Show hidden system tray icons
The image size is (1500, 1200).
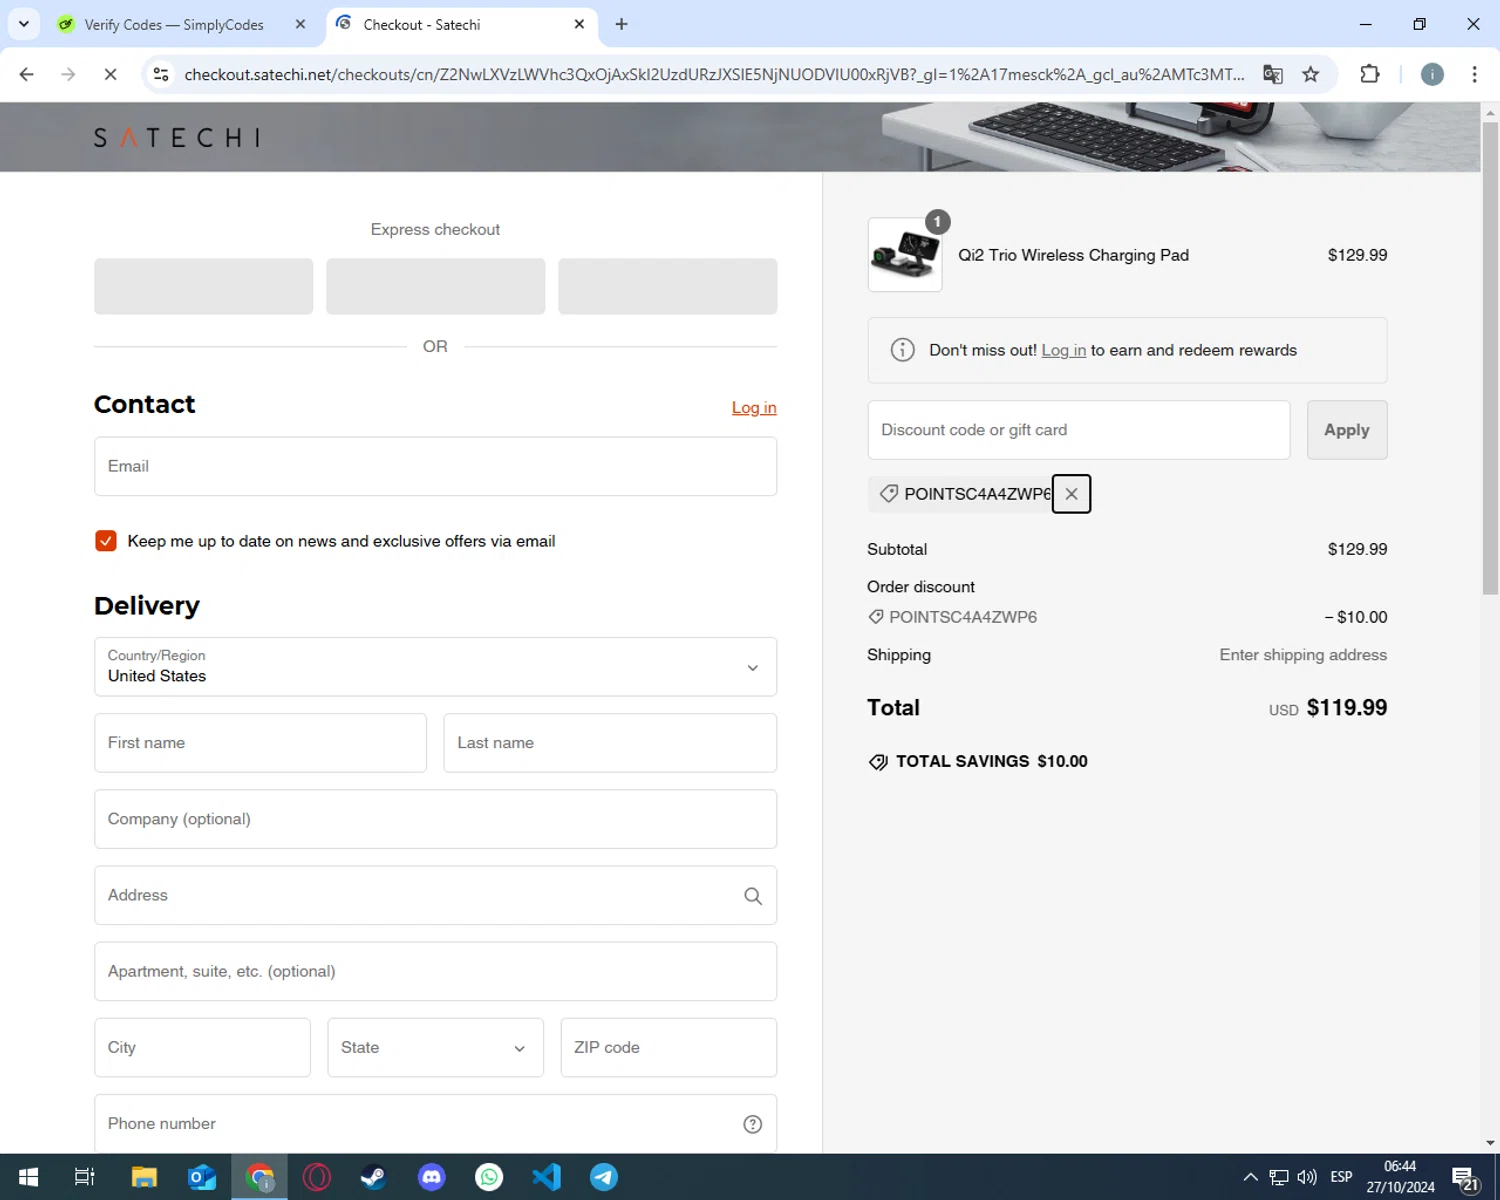coord(1250,1177)
